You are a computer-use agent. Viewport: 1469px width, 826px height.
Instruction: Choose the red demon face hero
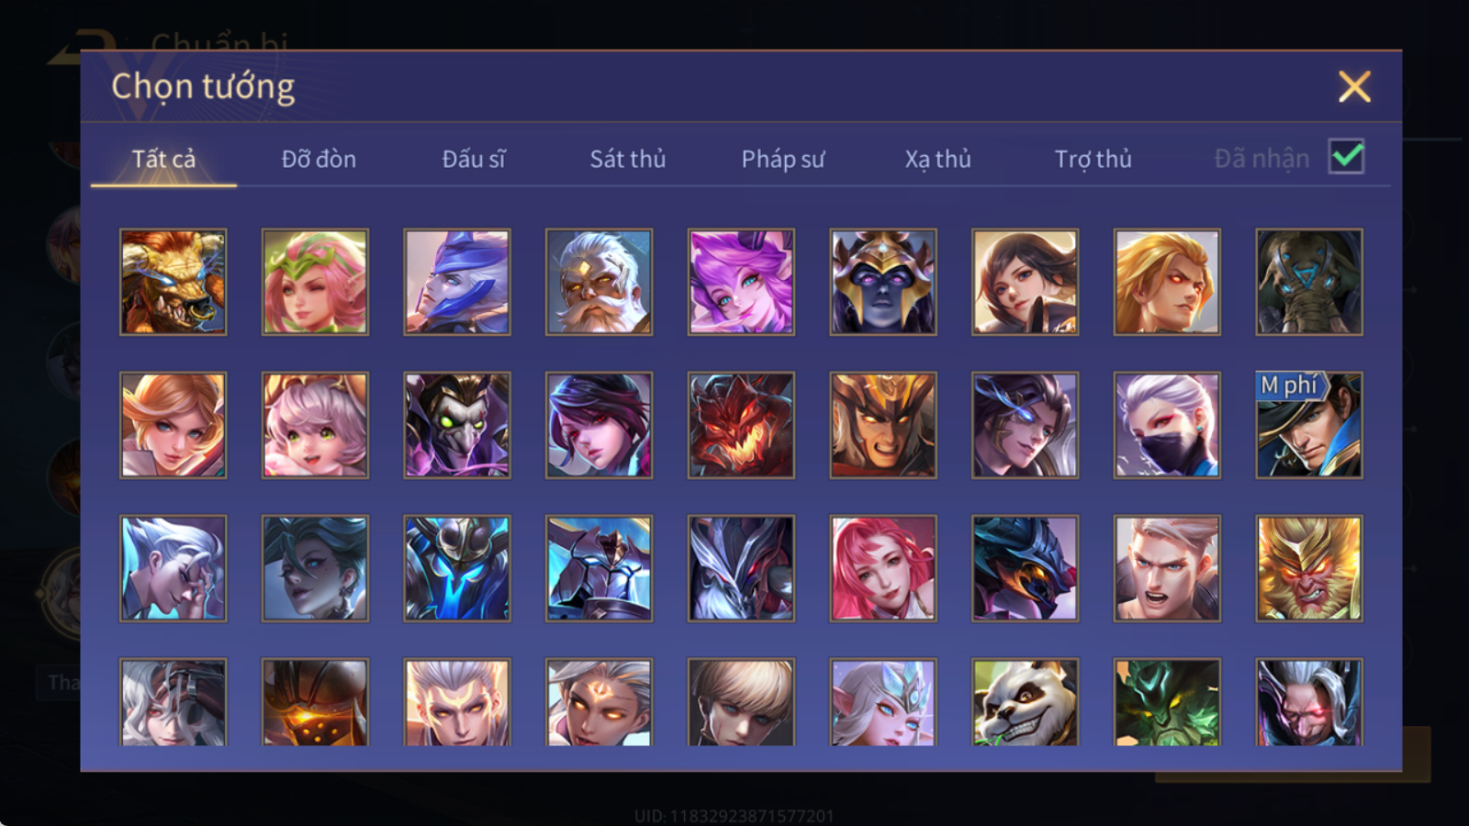pos(740,425)
